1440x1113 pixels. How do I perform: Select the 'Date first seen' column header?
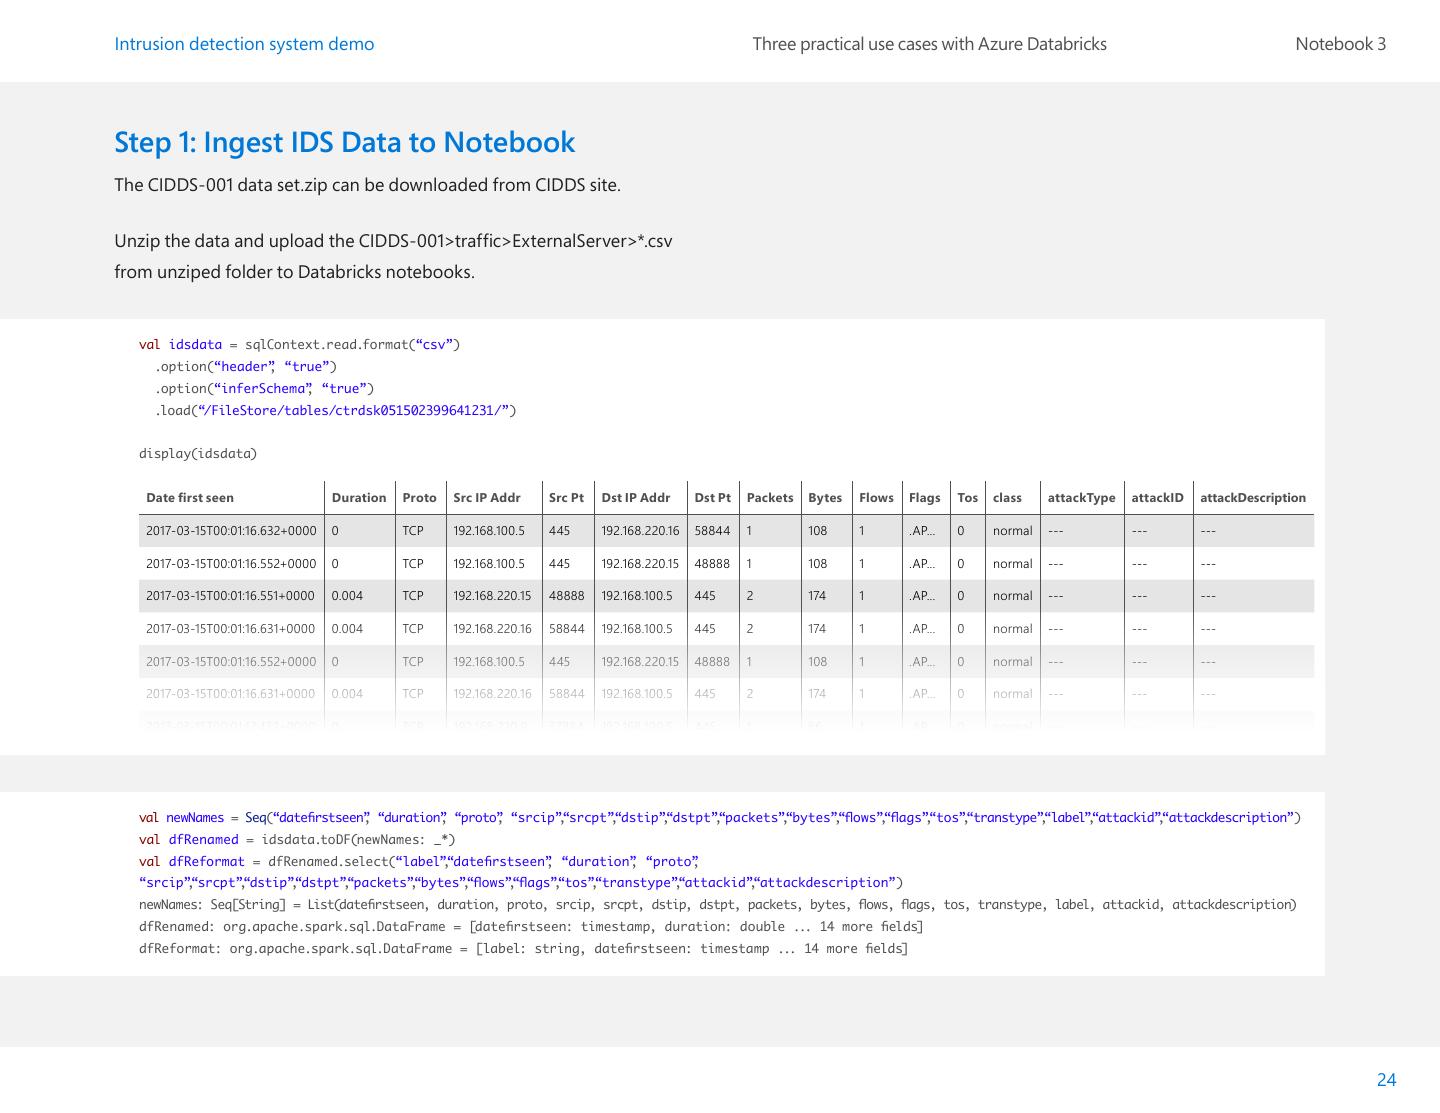click(x=190, y=498)
